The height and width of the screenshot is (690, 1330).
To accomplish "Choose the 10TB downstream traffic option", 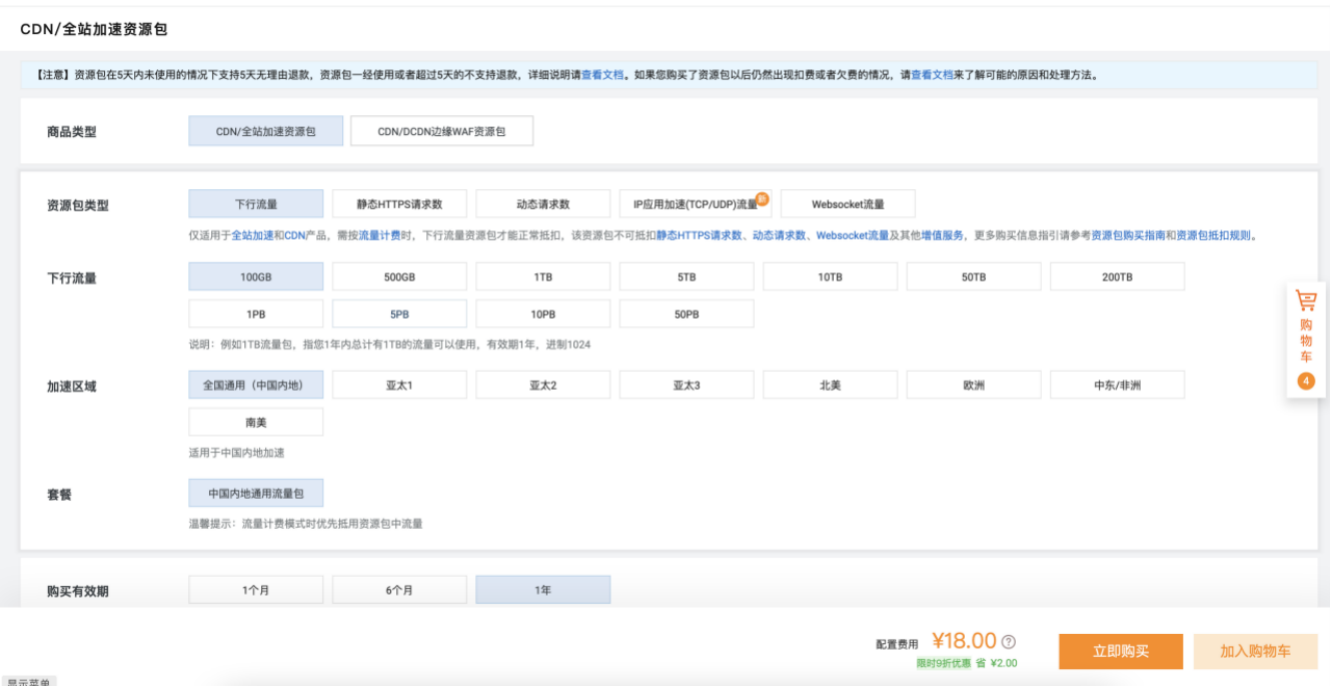I will coord(832,276).
